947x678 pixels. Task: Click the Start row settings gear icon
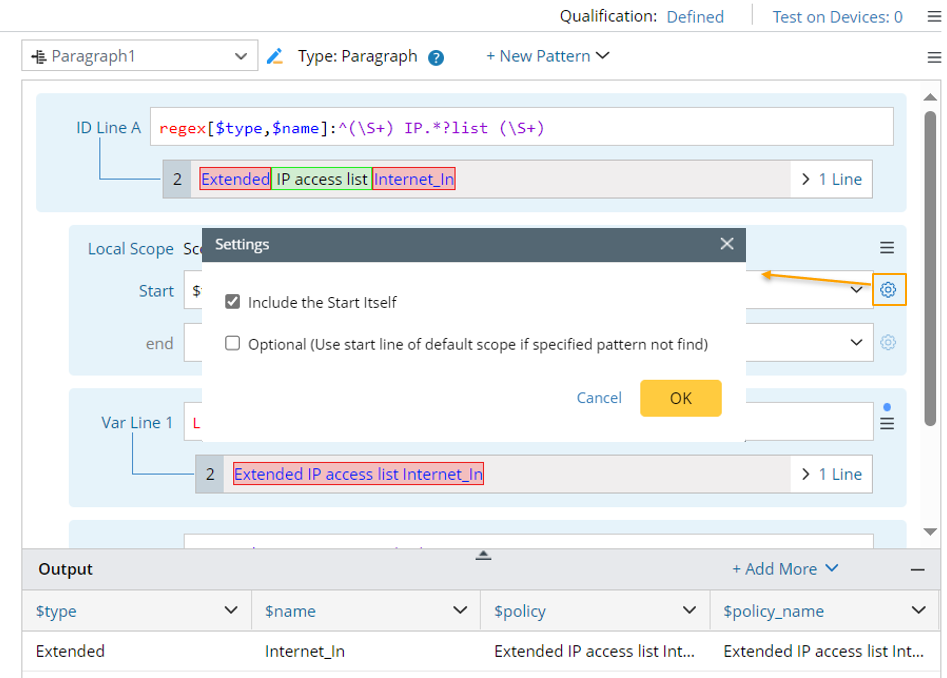tap(888, 290)
